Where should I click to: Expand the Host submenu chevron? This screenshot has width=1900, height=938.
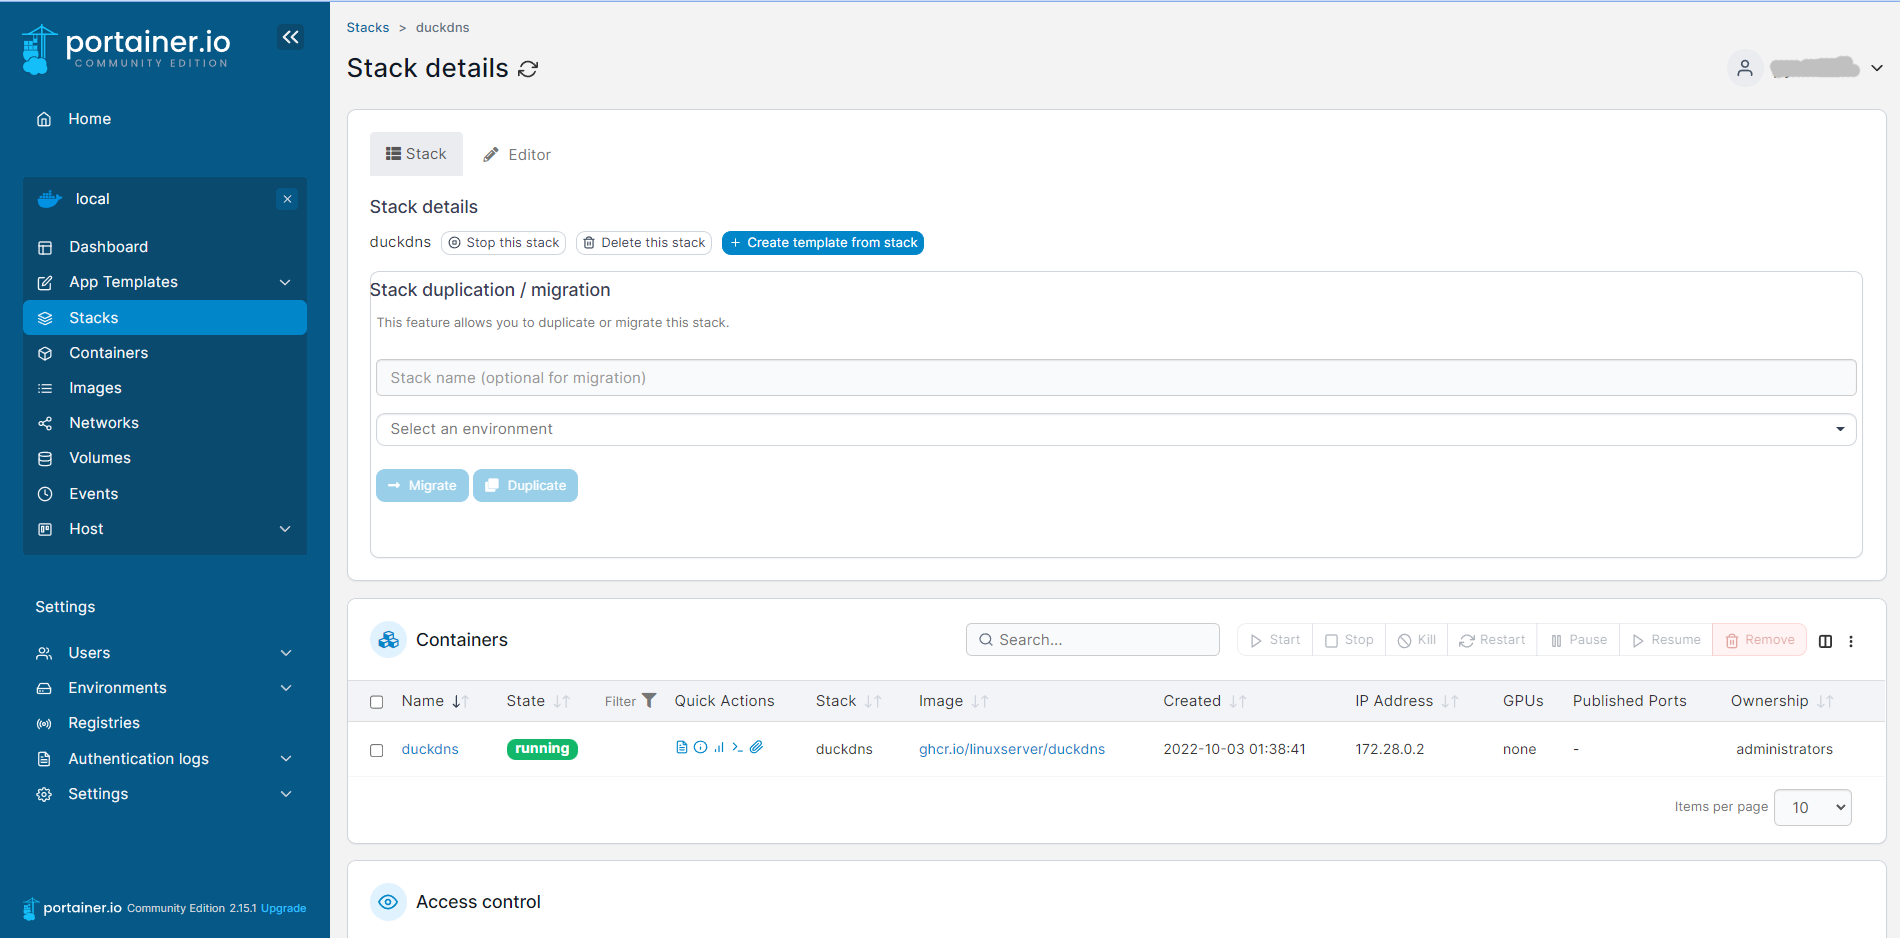[285, 529]
